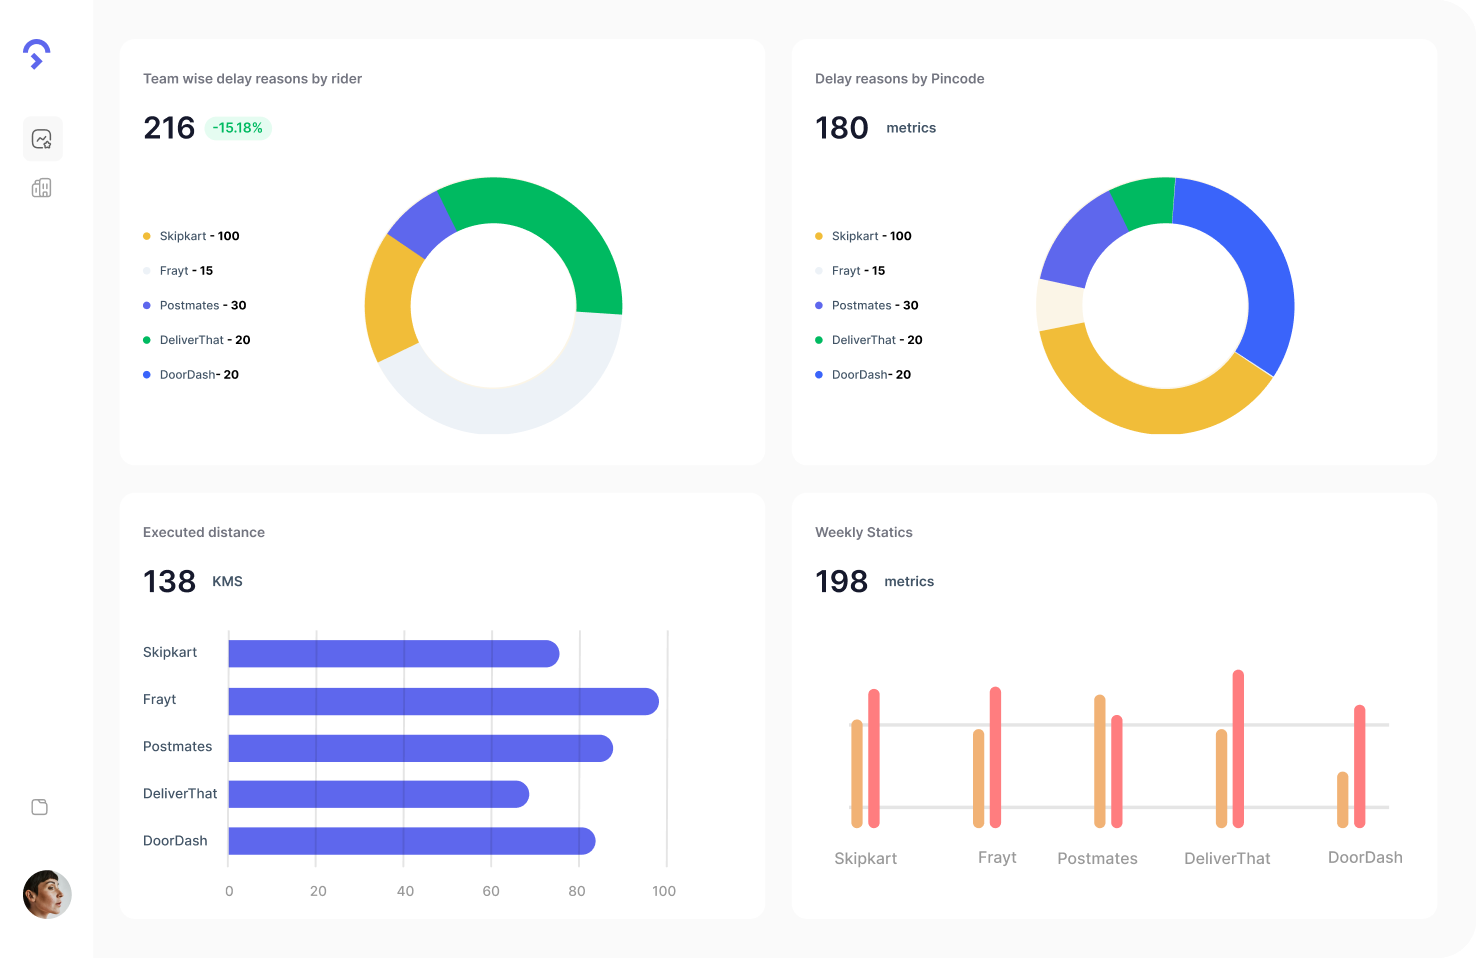The height and width of the screenshot is (958, 1476).
Task: Click Postmates label under Weekly Statics chart
Action: point(1097,858)
